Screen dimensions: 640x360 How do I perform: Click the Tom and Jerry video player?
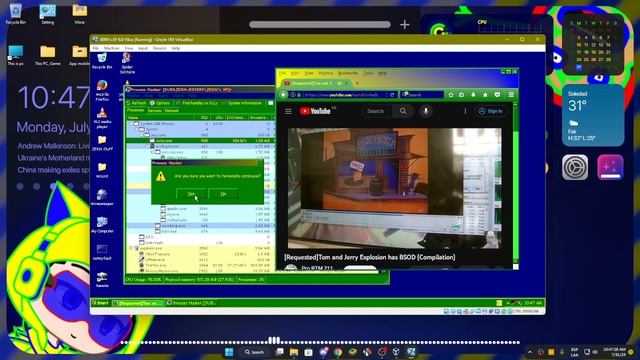coord(395,188)
